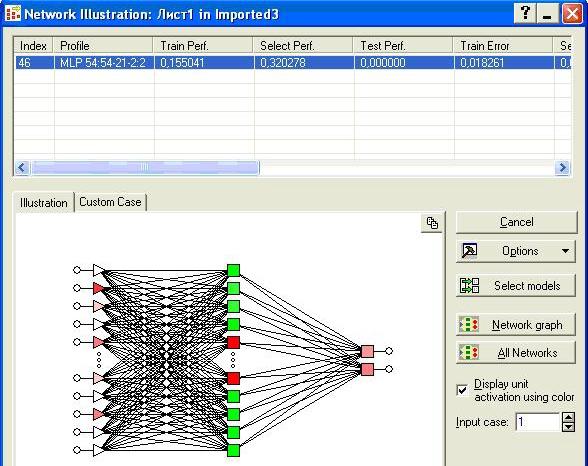588x466 pixels.
Task: Select row with index 46
Action: click(293, 62)
